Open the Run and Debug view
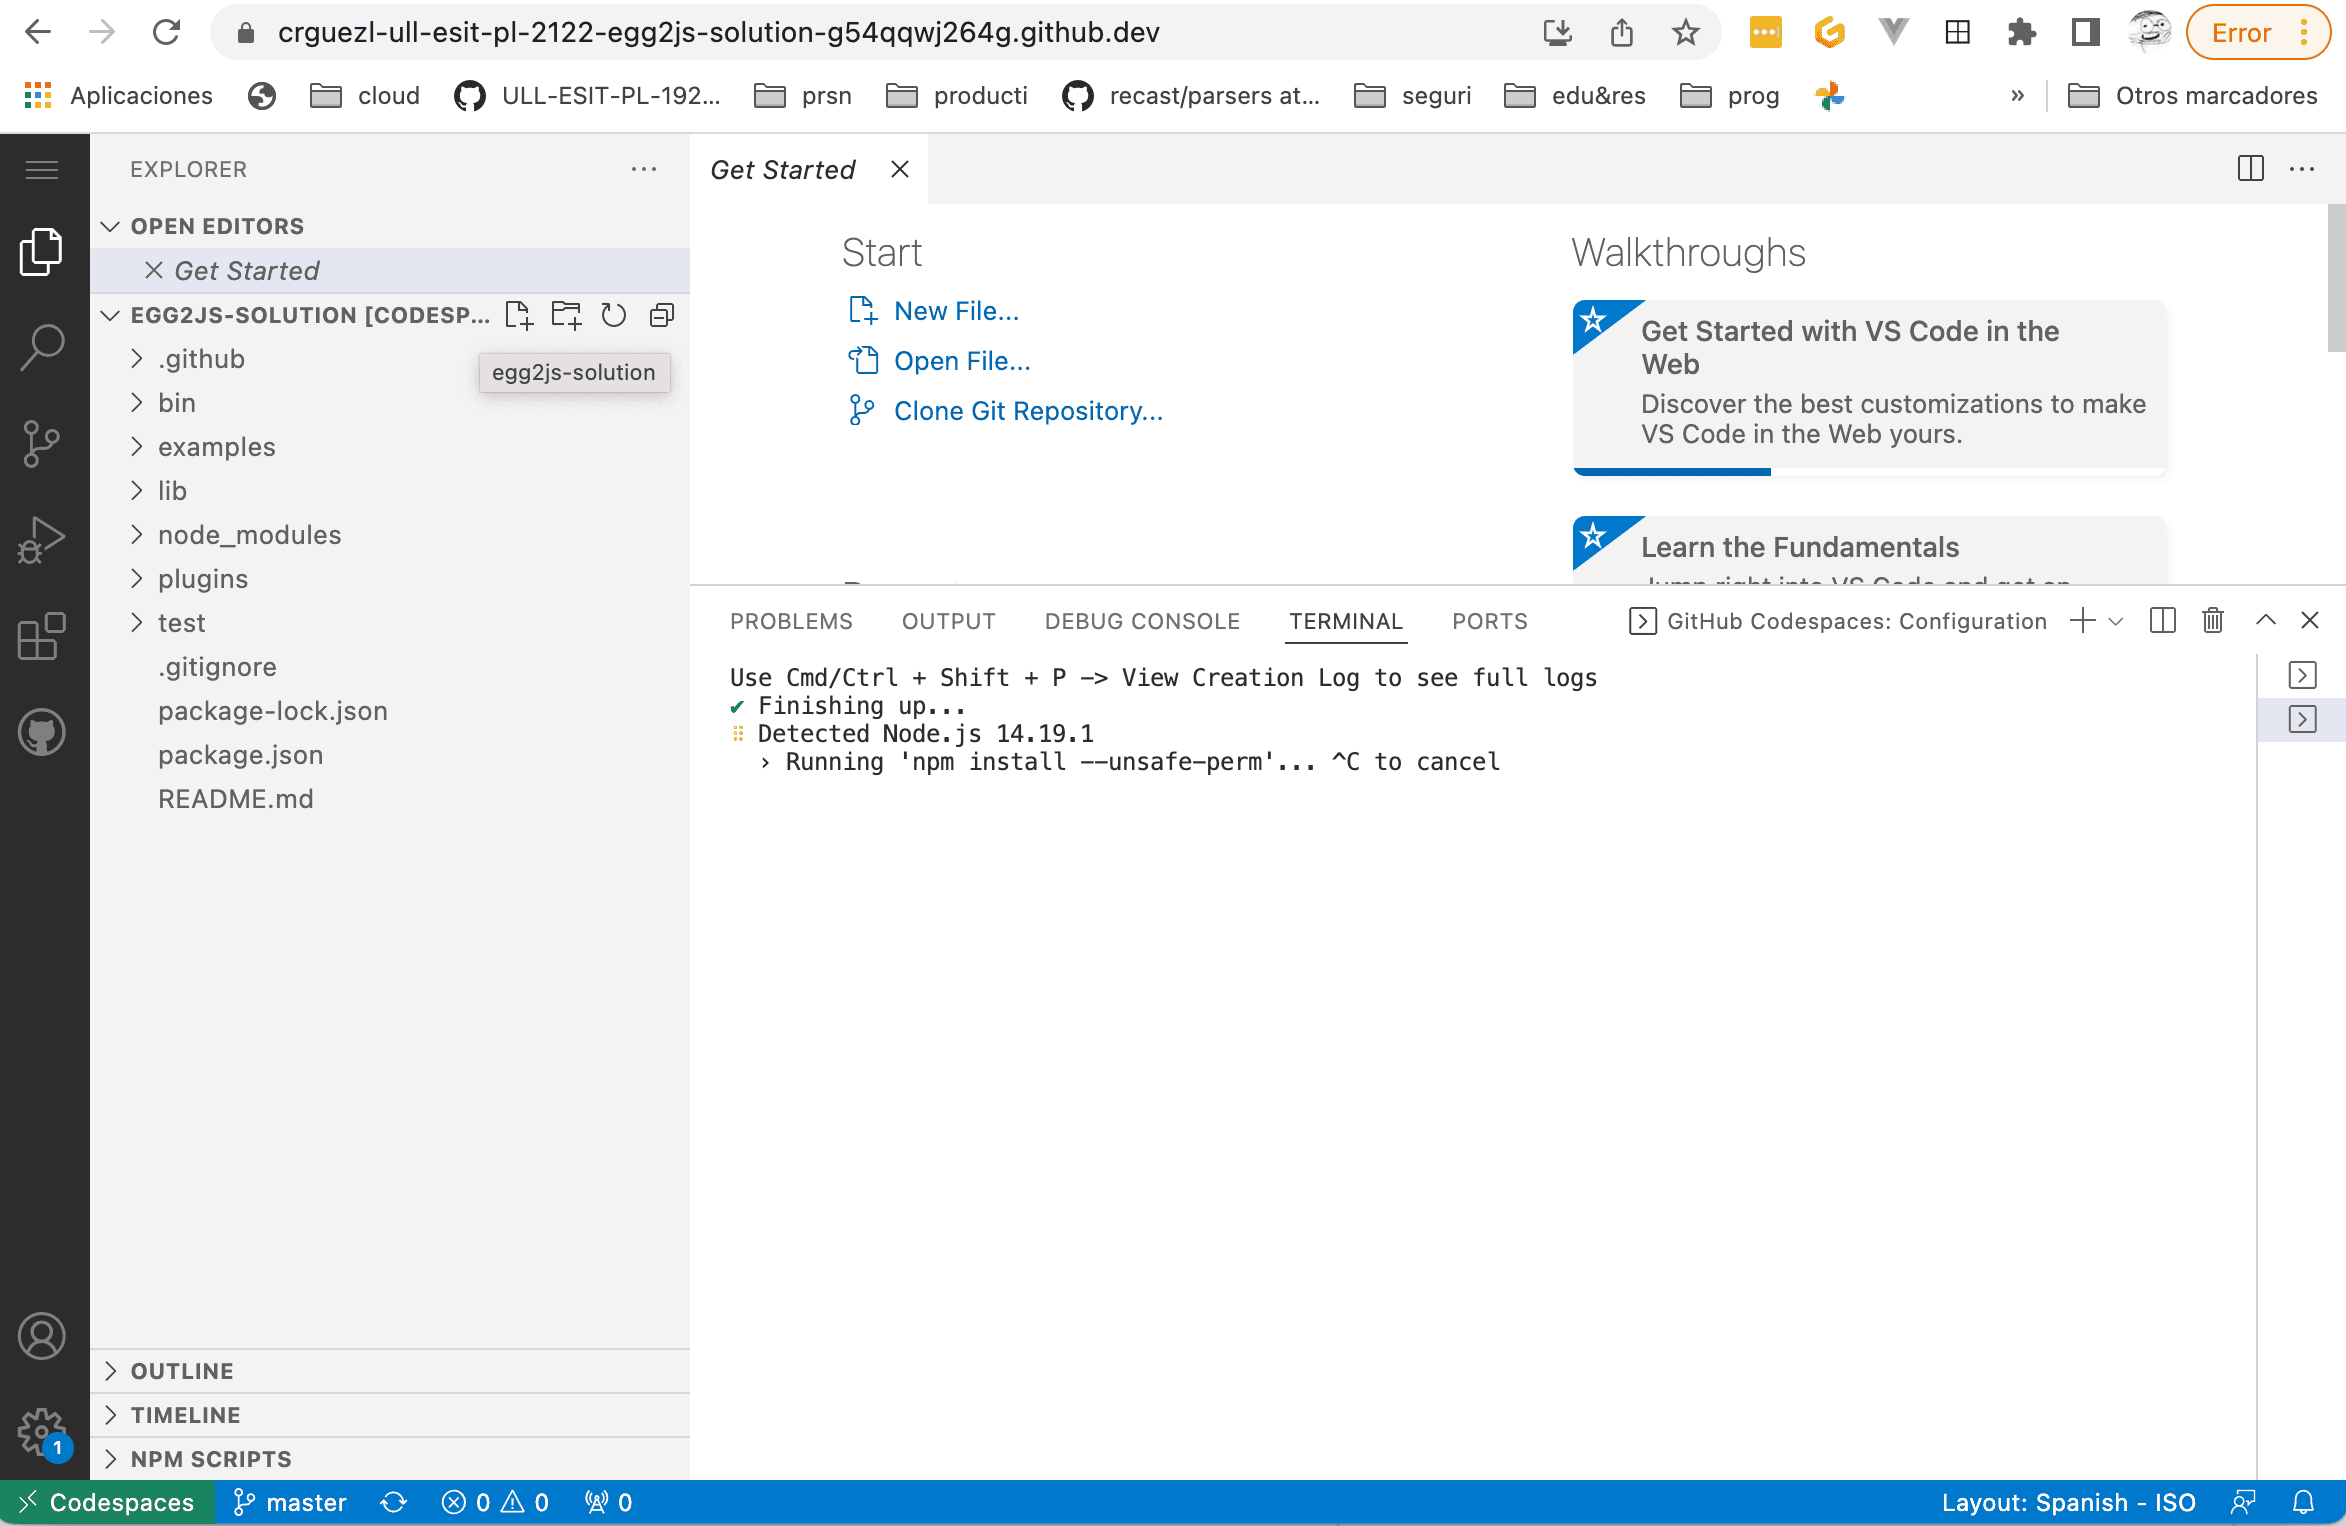 click(x=42, y=540)
